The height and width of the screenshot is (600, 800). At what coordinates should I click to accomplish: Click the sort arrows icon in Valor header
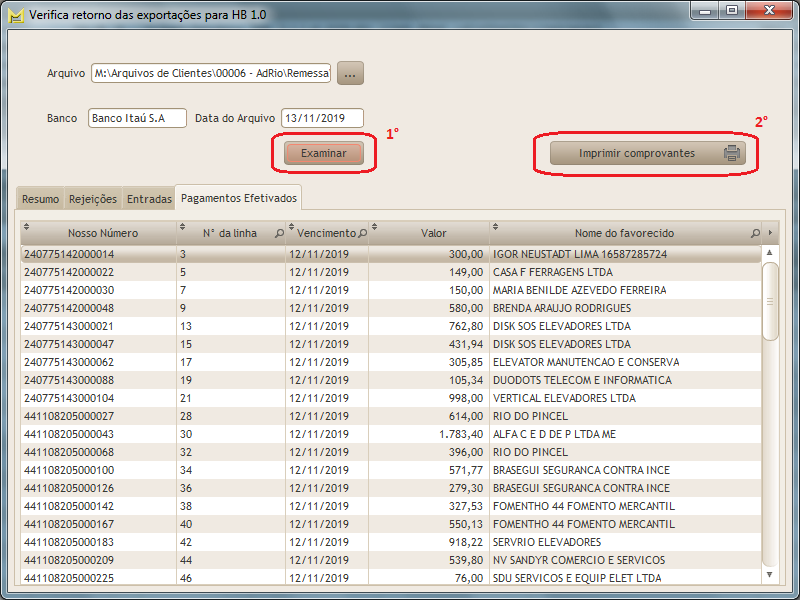(x=377, y=227)
